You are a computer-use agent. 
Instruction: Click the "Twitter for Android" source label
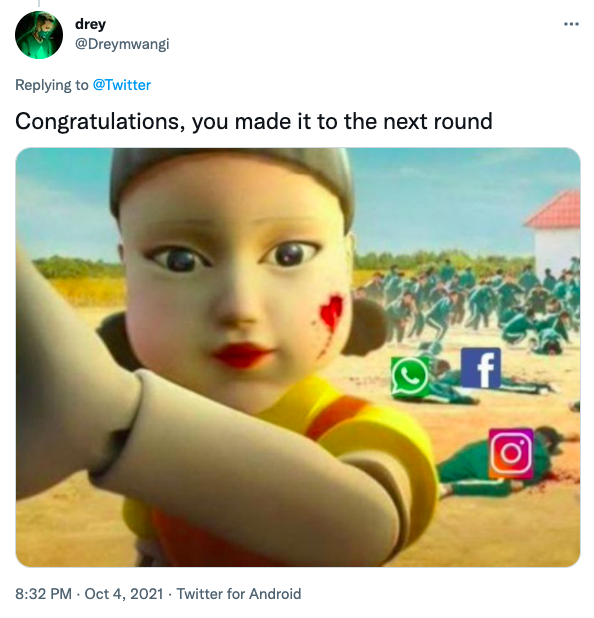coord(238,594)
